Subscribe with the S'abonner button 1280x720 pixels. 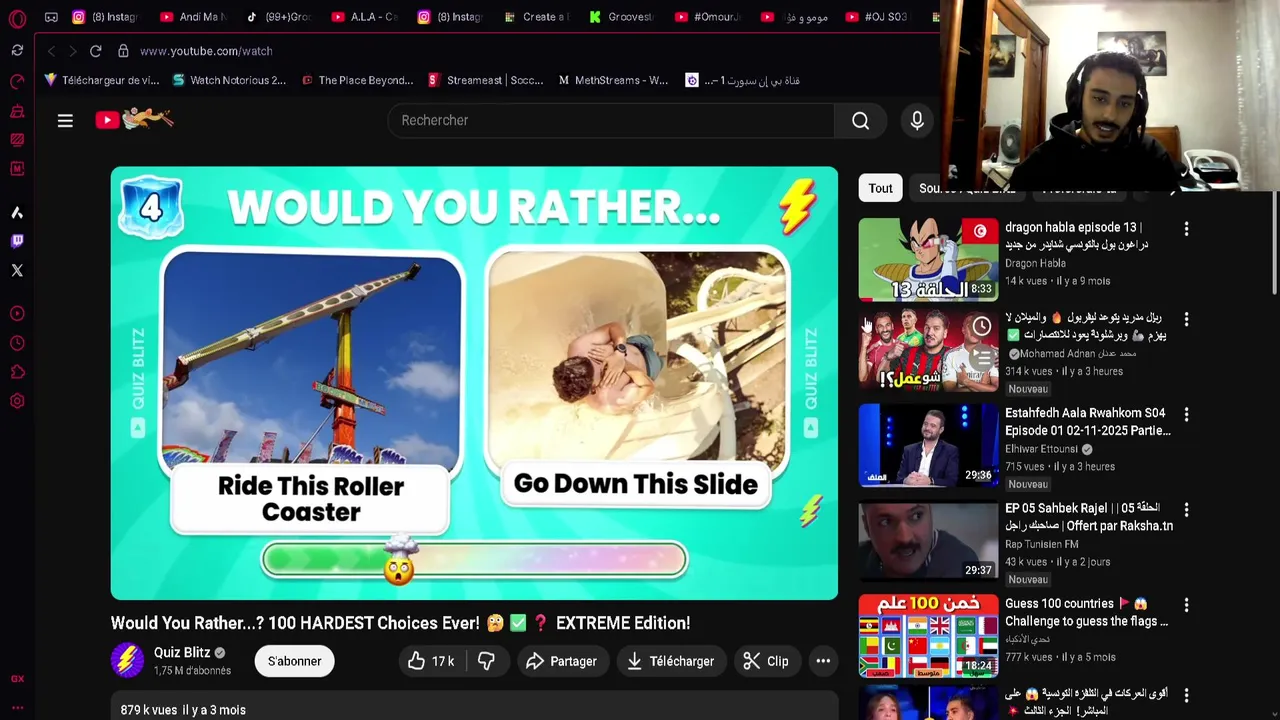295,661
